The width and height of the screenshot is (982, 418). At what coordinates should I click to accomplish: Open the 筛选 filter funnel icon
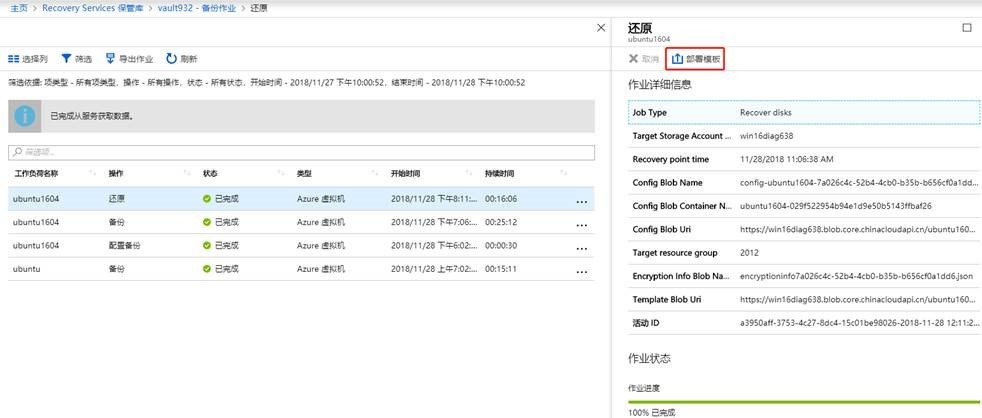click(x=67, y=59)
